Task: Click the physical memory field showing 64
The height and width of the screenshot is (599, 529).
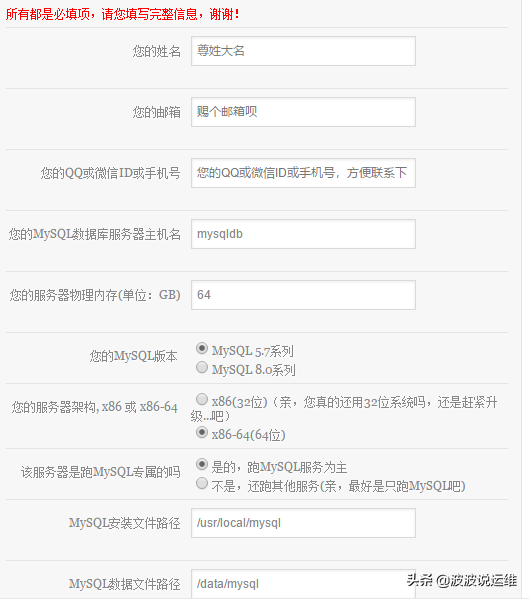Action: coord(303,295)
